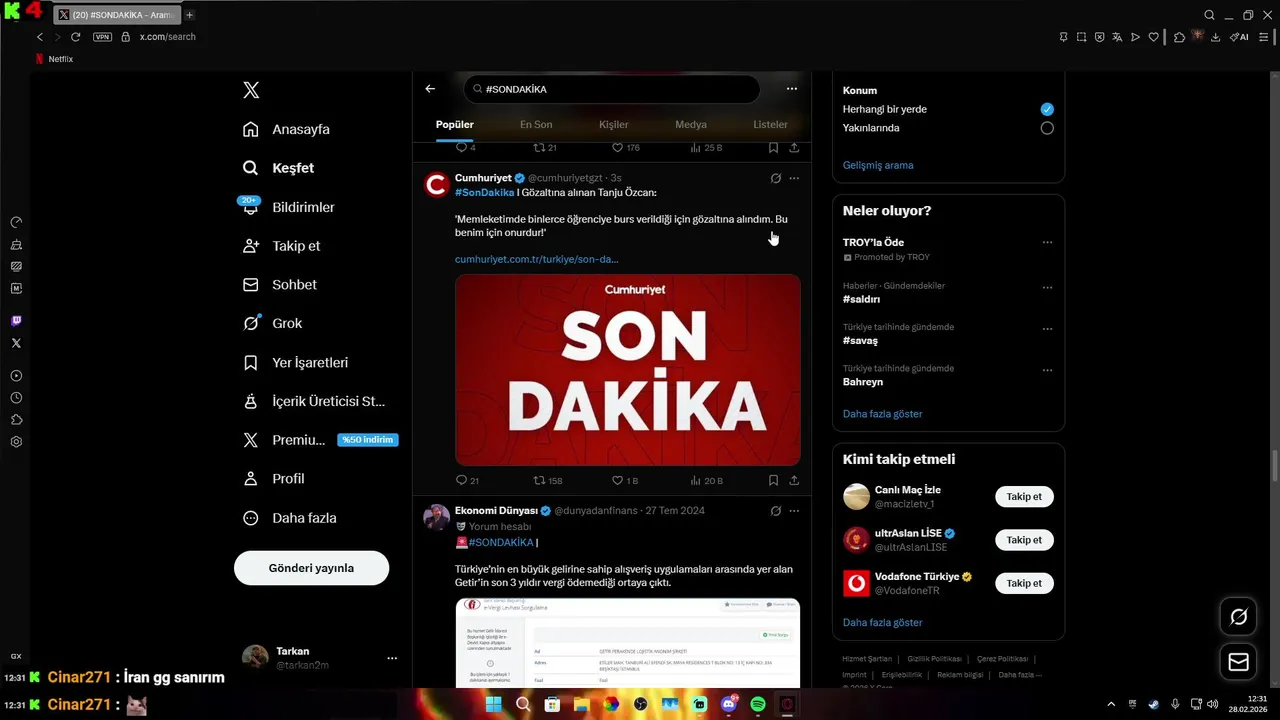Open OBS Studio from the taskbar

pyautogui.click(x=640, y=704)
